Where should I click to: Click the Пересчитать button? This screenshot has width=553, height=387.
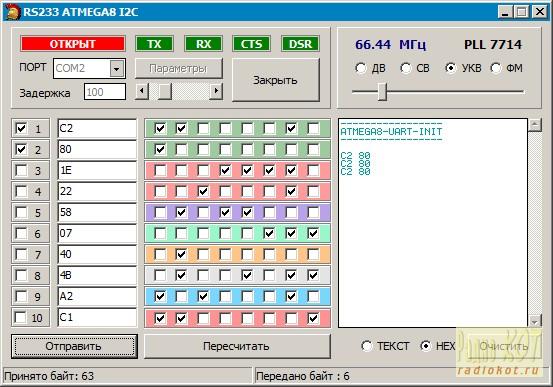tap(237, 346)
